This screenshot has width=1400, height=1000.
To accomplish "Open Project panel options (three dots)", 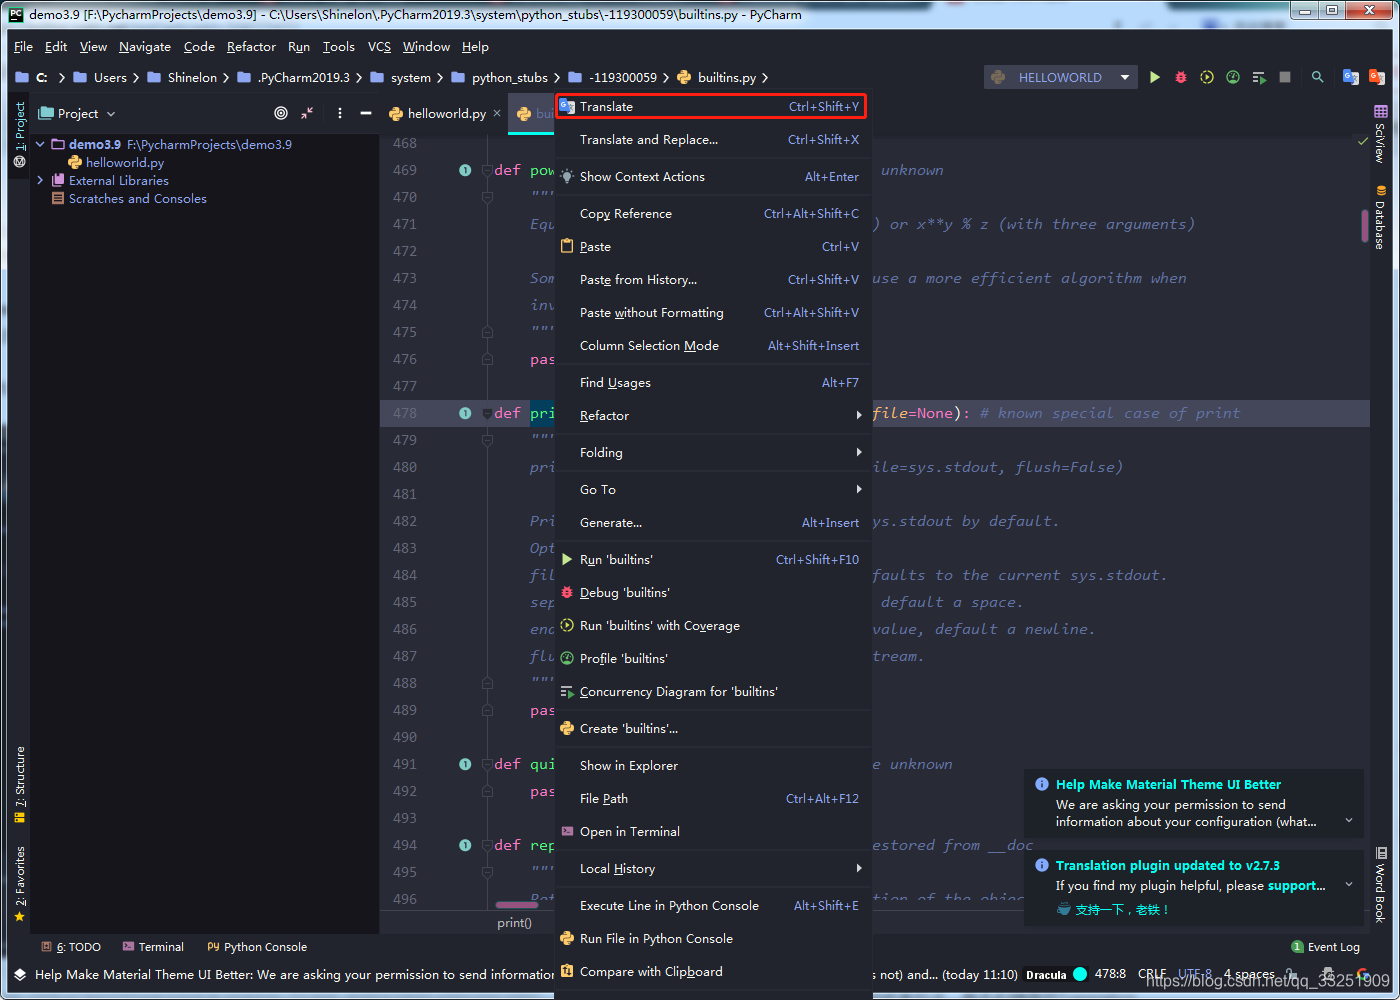I will [340, 113].
